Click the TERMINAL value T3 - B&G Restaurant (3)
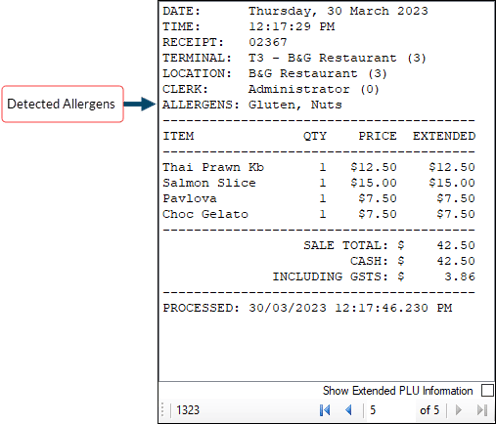The height and width of the screenshot is (424, 496). (337, 58)
